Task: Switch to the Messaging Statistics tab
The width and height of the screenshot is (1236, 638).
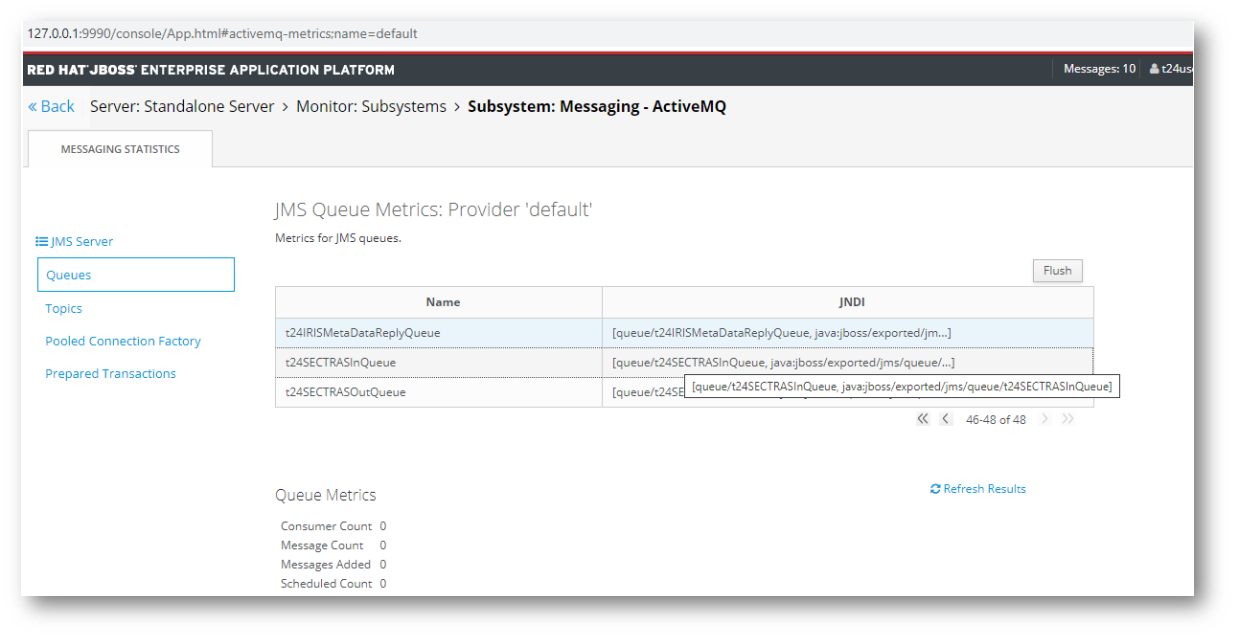Action: click(x=120, y=149)
